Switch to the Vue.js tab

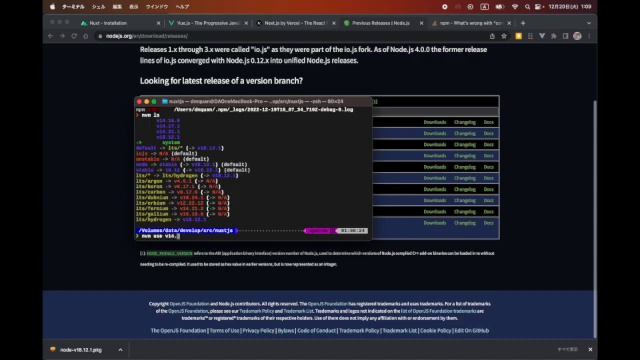208,23
